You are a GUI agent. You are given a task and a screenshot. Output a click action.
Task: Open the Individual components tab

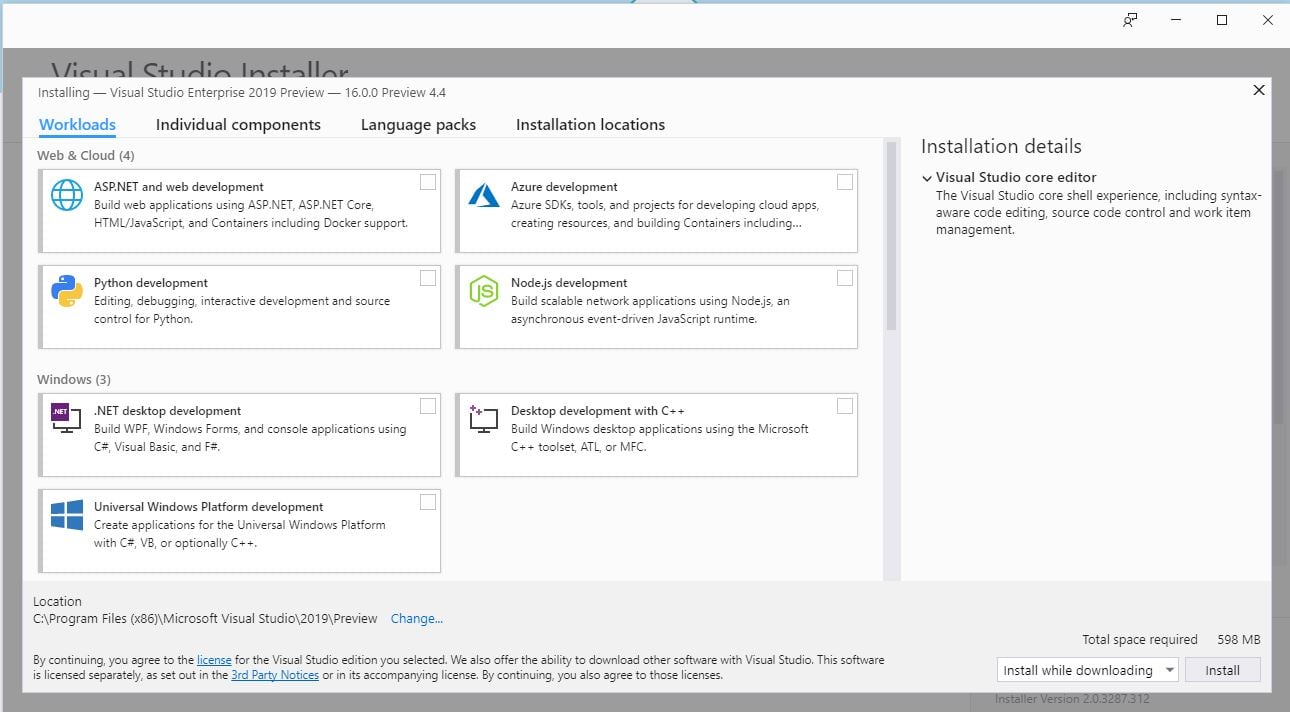[x=238, y=125]
